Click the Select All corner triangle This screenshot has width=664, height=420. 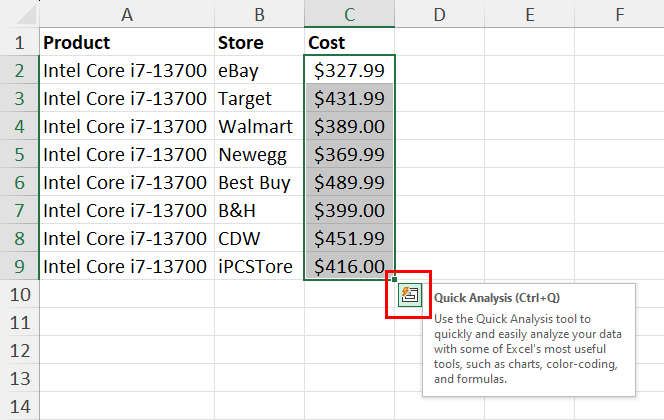coord(25,15)
